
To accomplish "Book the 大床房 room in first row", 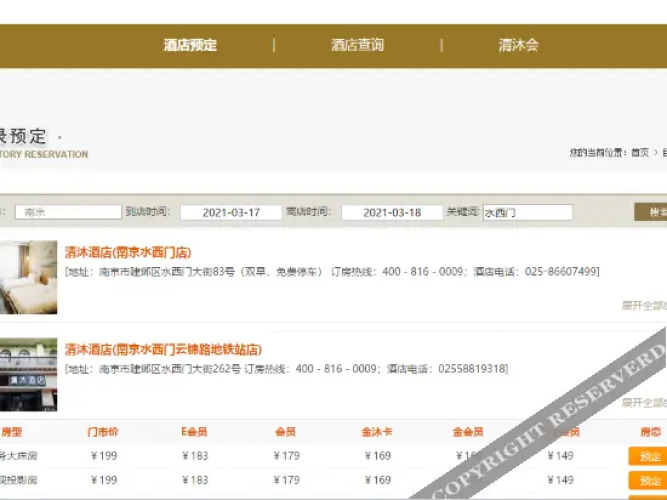I will pyautogui.click(x=649, y=456).
